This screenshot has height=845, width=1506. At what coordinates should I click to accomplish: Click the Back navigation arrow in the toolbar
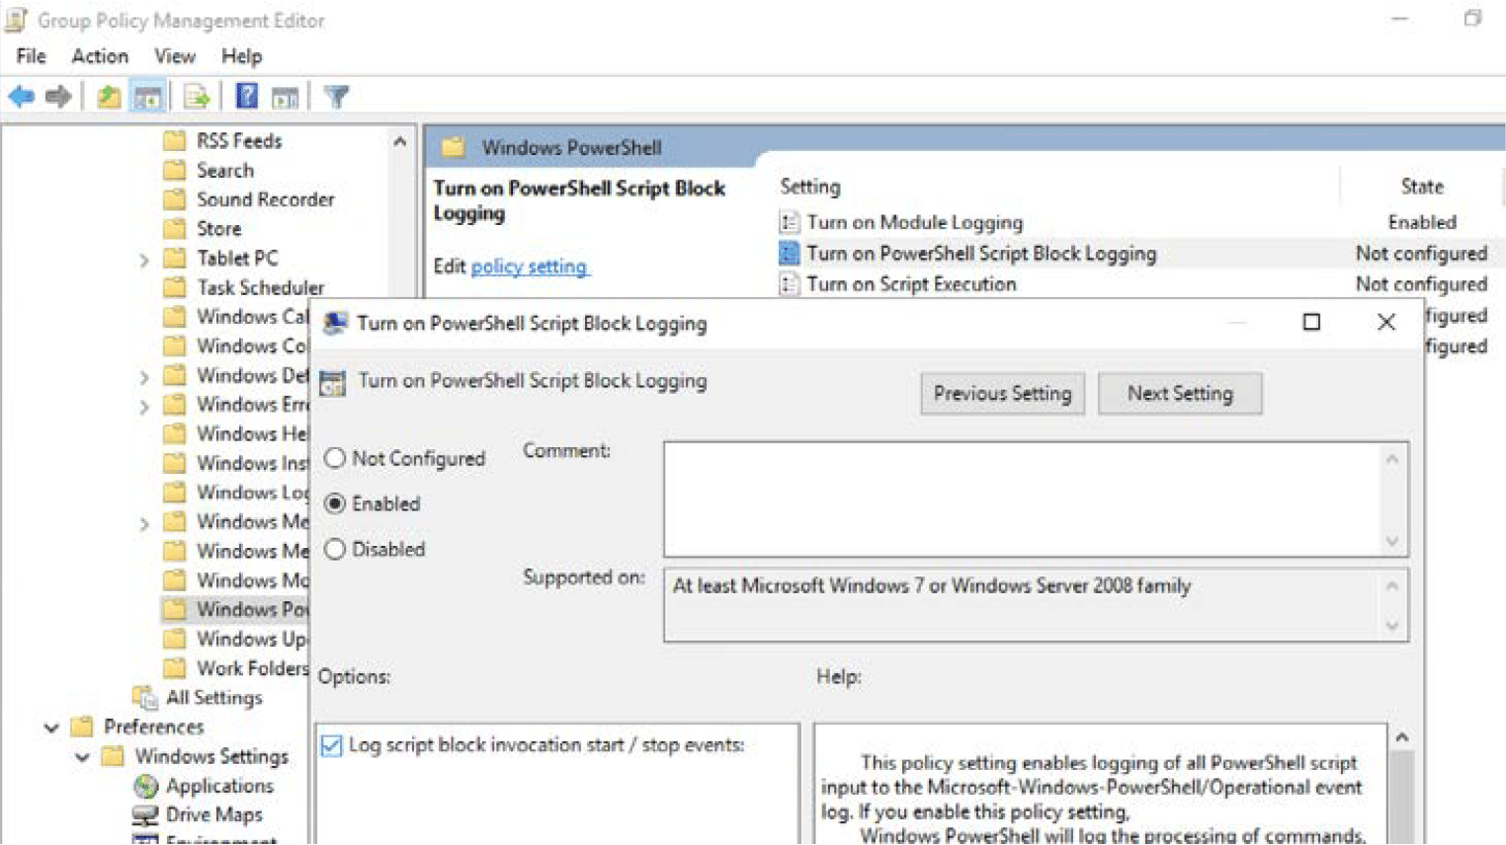coord(21,96)
